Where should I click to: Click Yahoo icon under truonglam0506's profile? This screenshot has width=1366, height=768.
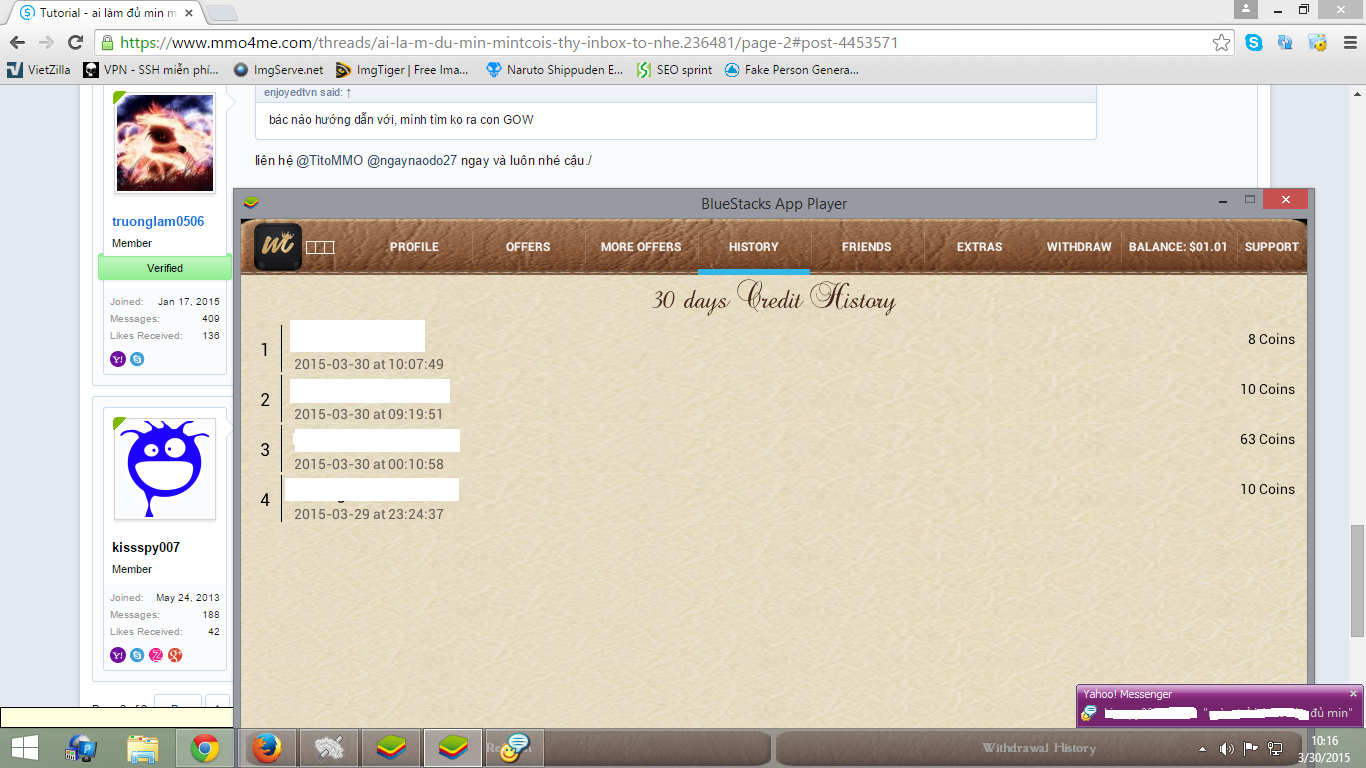[x=118, y=359]
